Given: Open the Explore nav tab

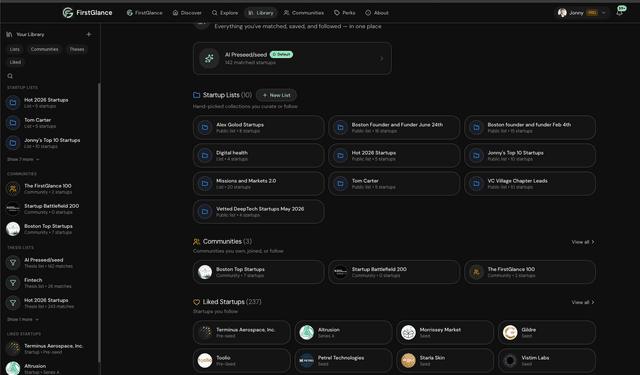Looking at the screenshot, I should pos(225,13).
